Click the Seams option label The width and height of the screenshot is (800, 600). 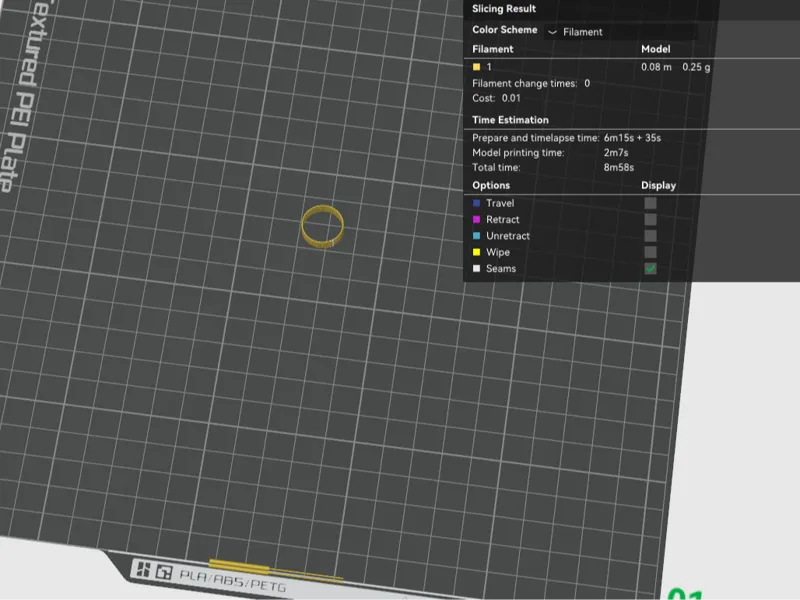click(x=501, y=268)
